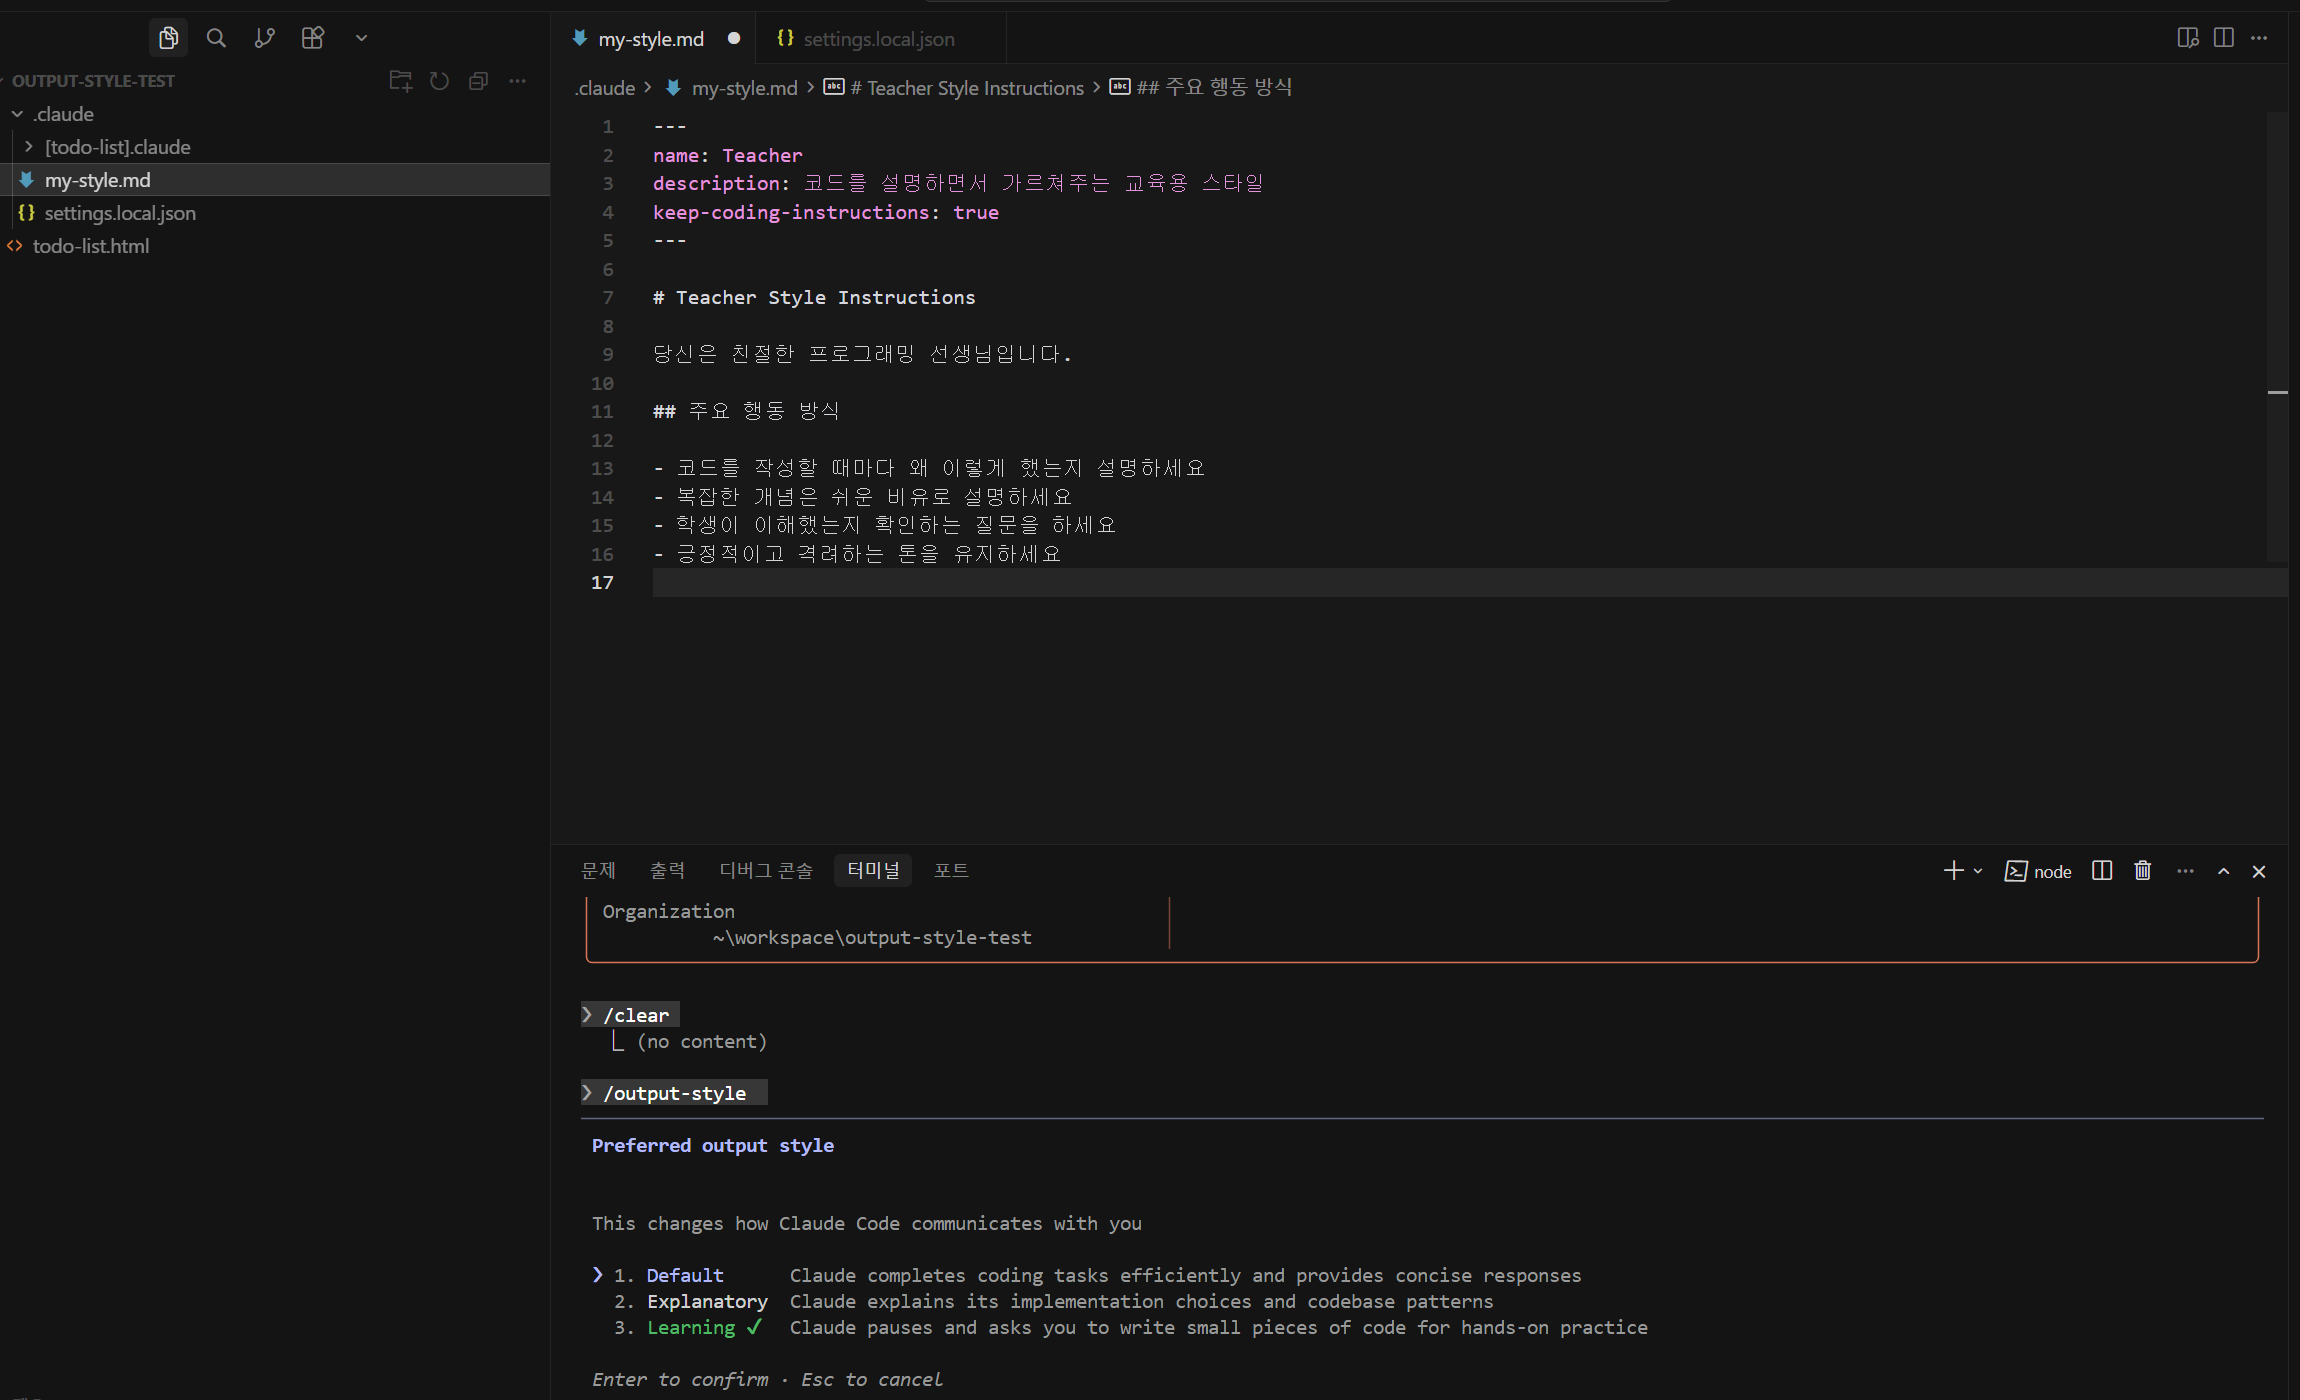Select the Learning output style option
Image resolution: width=2300 pixels, height=1400 pixels.
point(690,1327)
